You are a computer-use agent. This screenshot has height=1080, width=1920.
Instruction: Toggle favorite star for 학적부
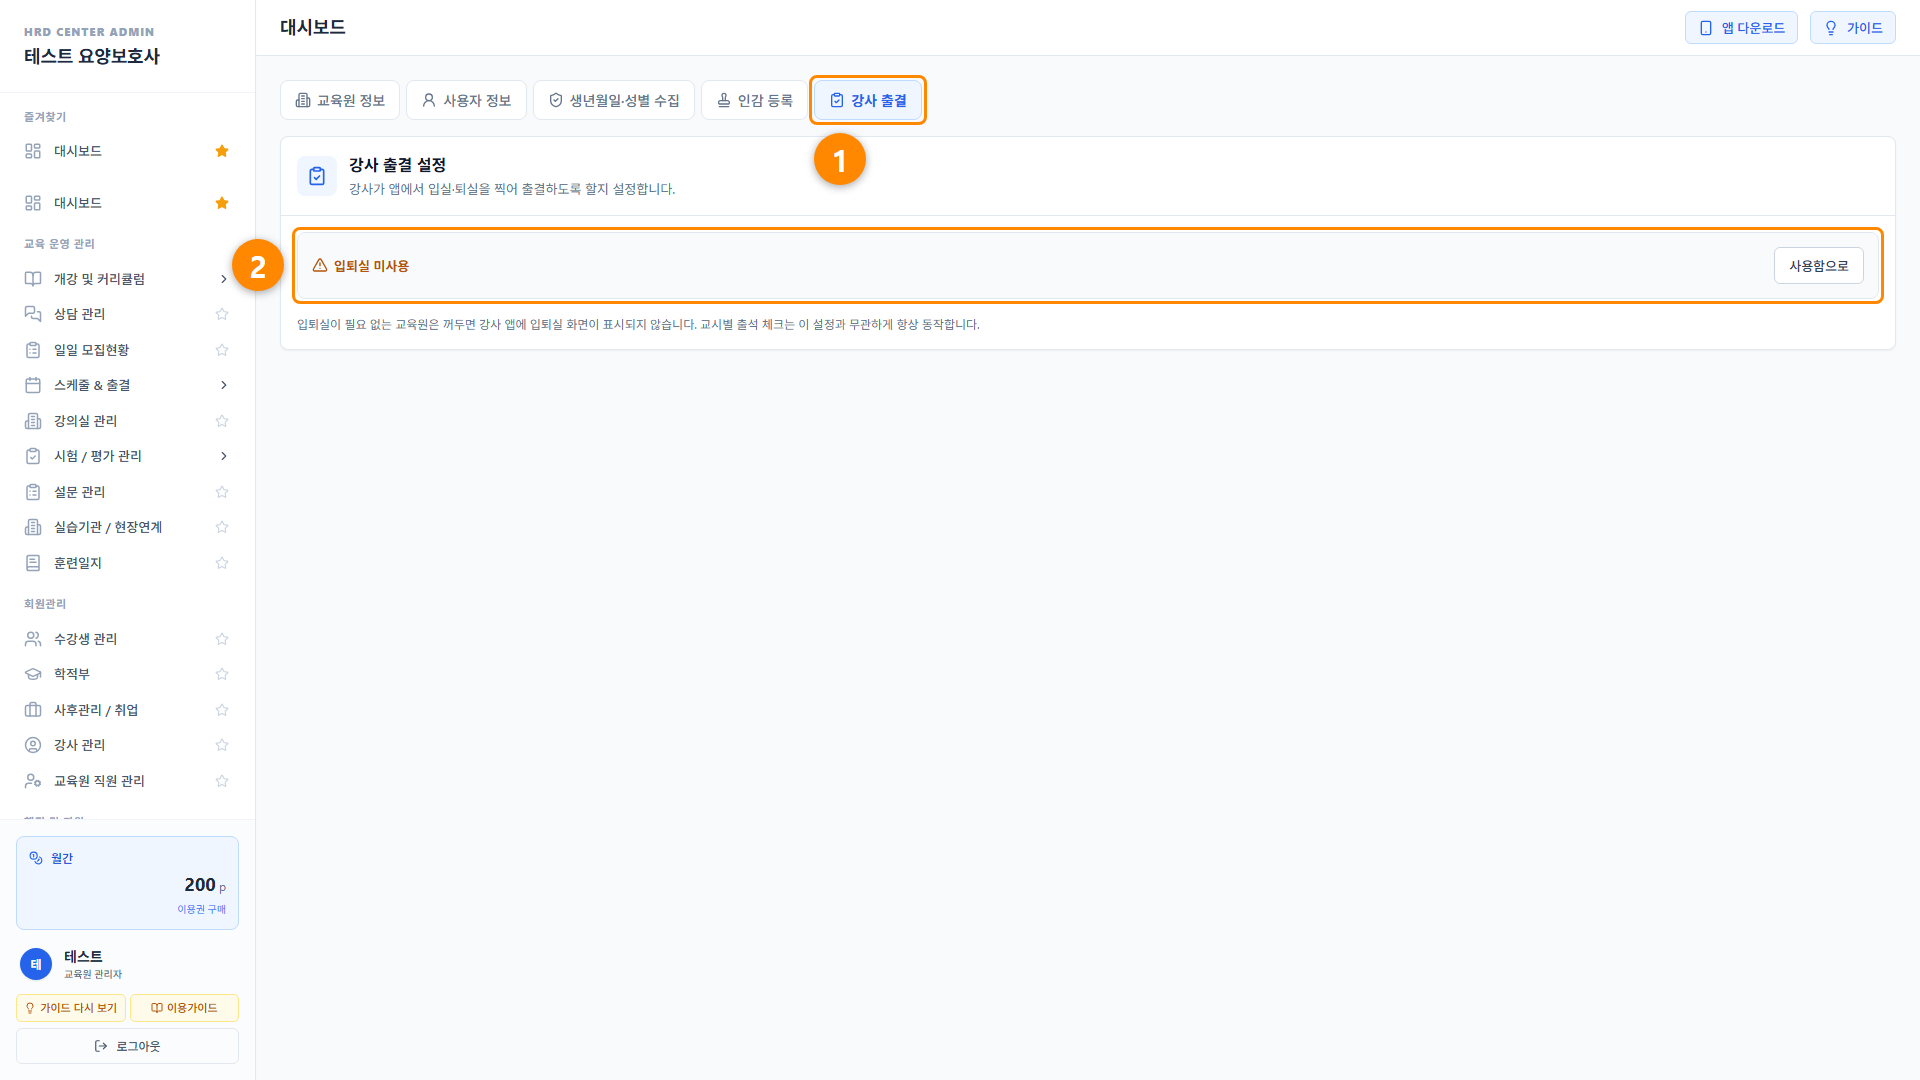(x=222, y=674)
